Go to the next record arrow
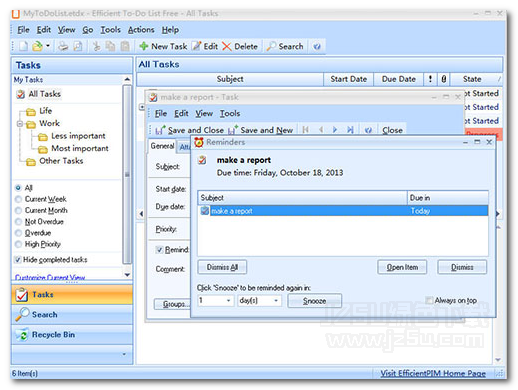Image resolution: width=518 pixels, height=390 pixels. tap(335, 130)
